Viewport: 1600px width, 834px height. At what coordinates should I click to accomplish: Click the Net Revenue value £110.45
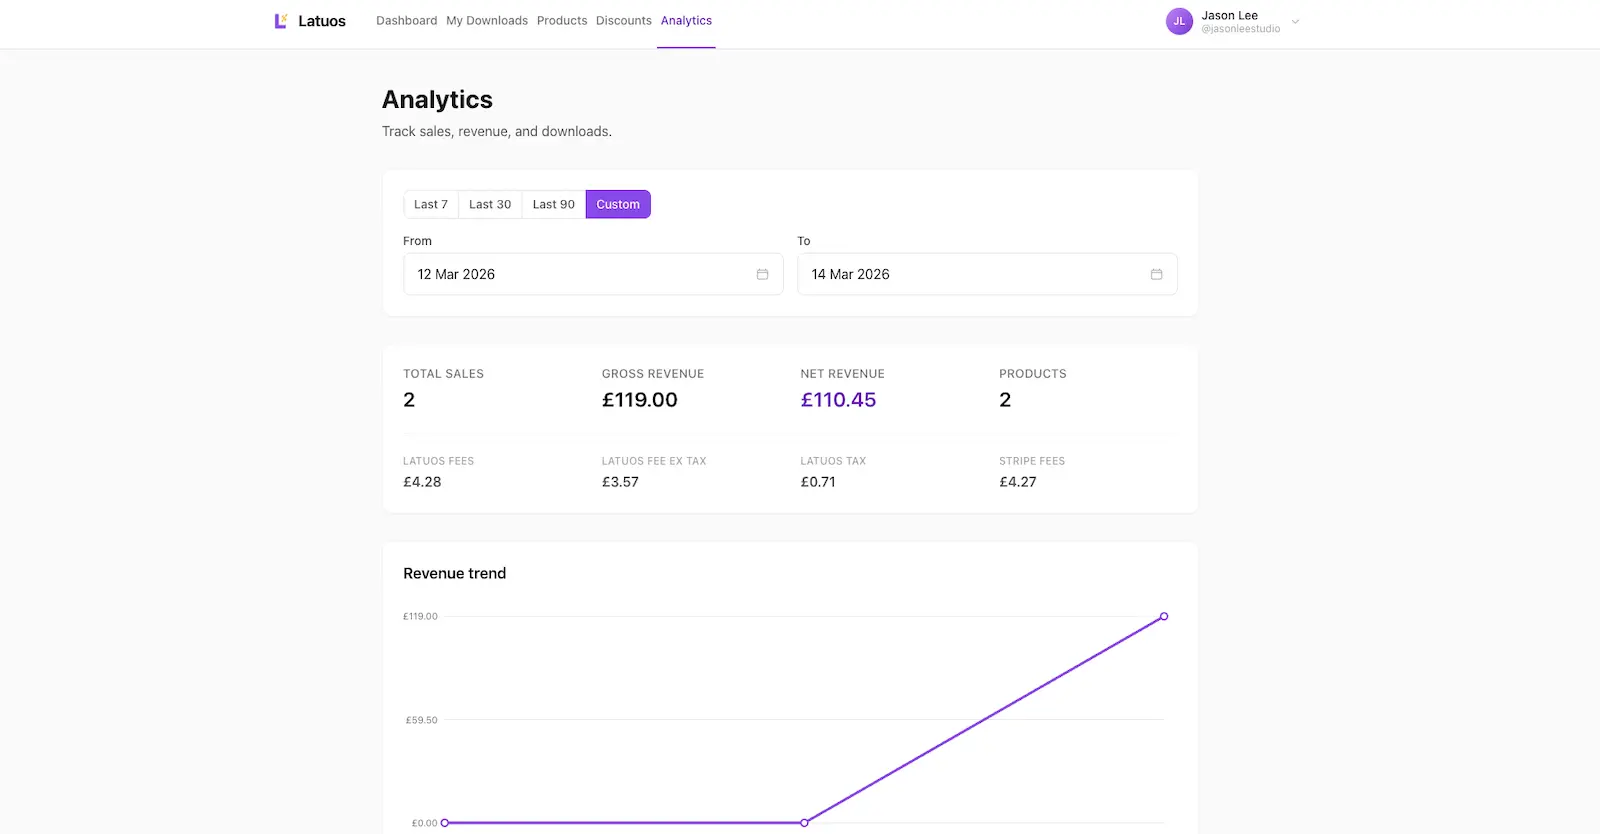838,400
